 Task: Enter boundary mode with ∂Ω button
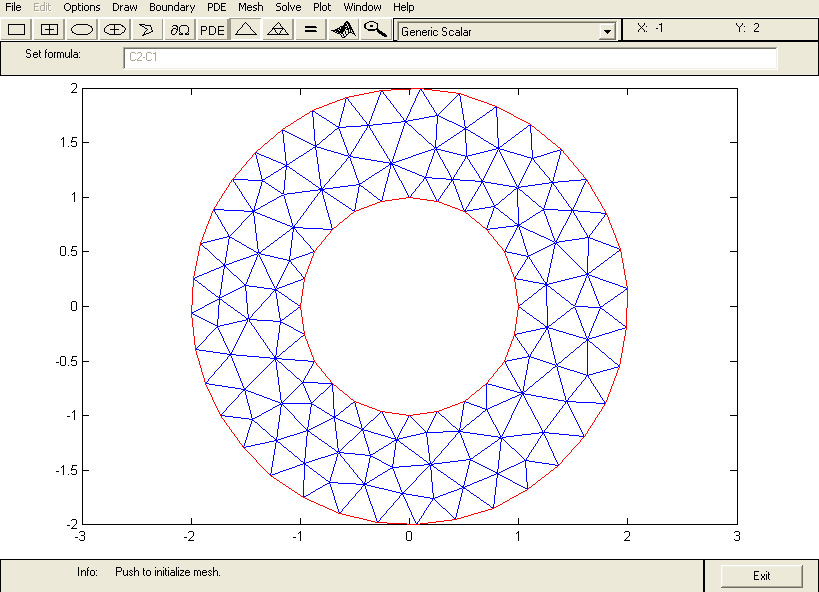pos(180,30)
